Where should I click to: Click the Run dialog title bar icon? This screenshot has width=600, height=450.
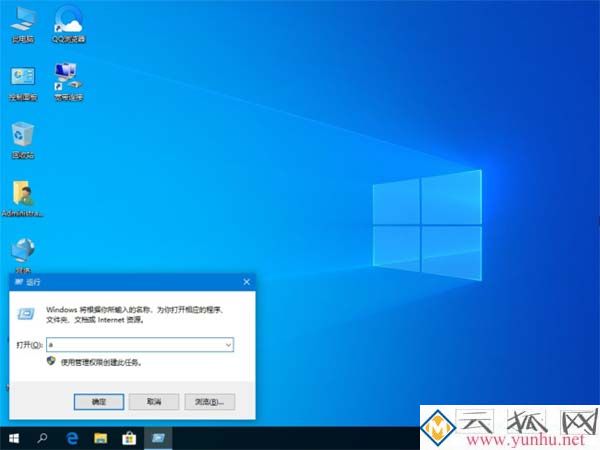19,282
